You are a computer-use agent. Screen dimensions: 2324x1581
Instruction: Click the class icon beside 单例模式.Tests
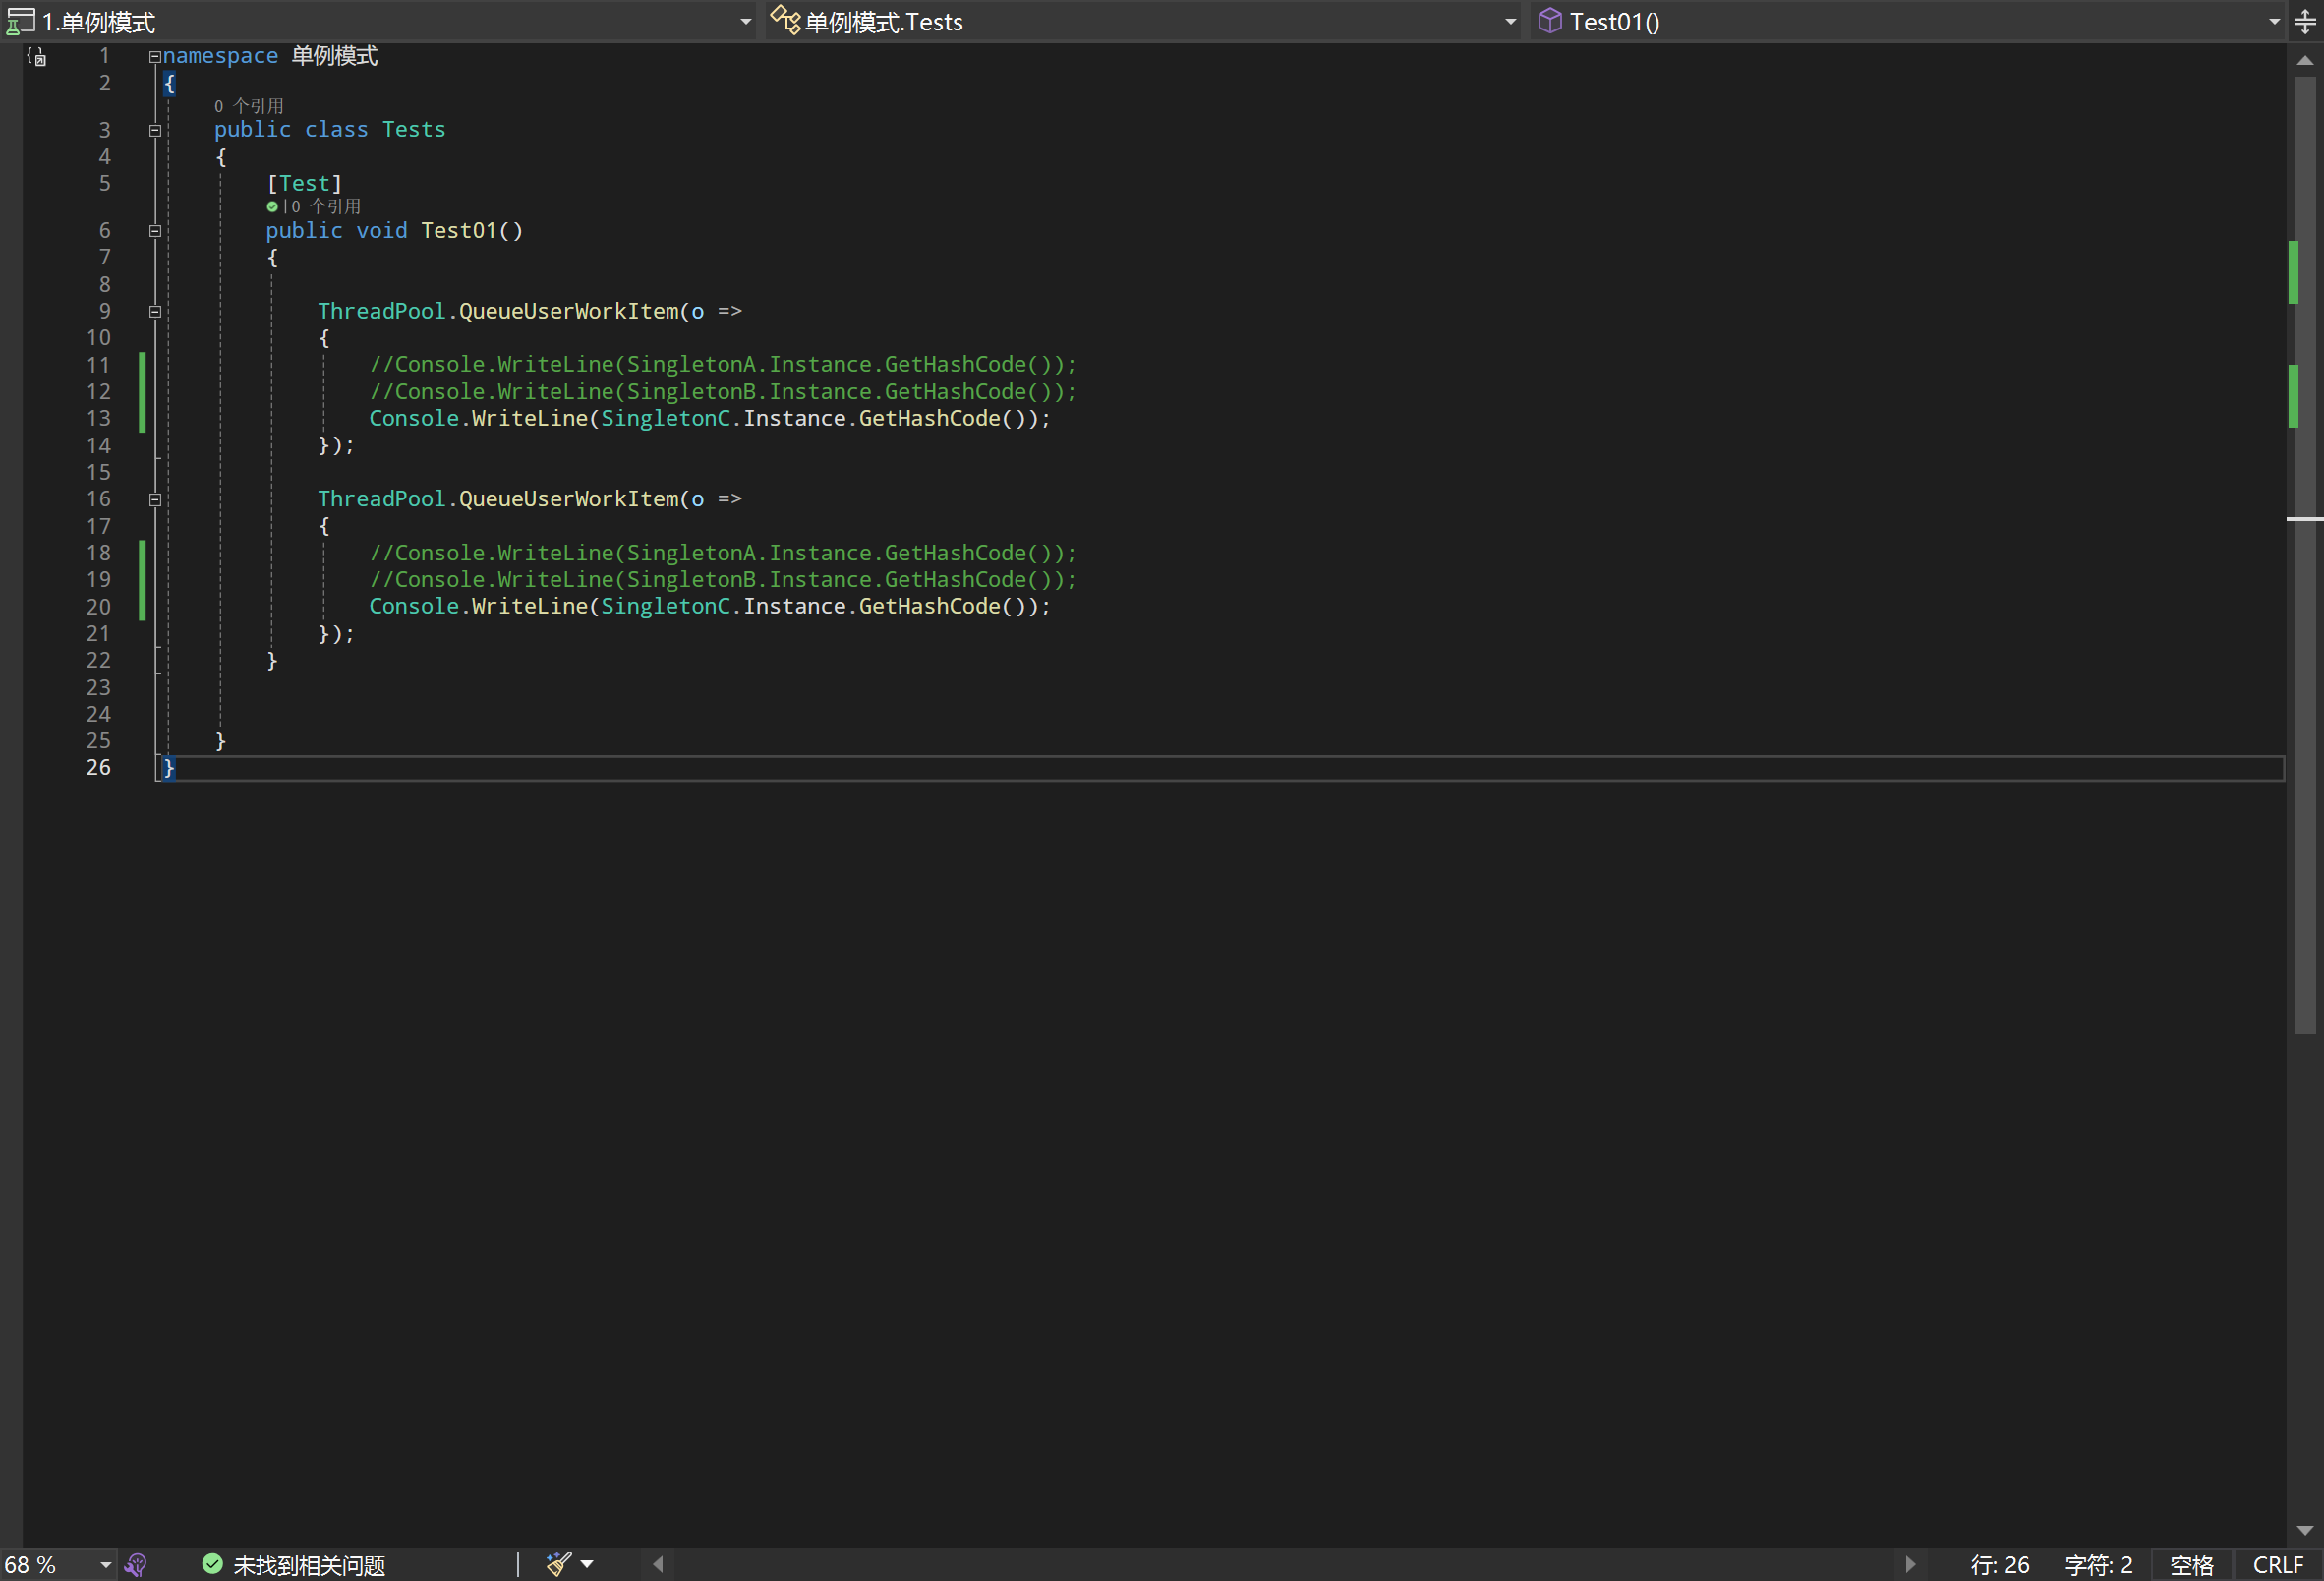785,21
